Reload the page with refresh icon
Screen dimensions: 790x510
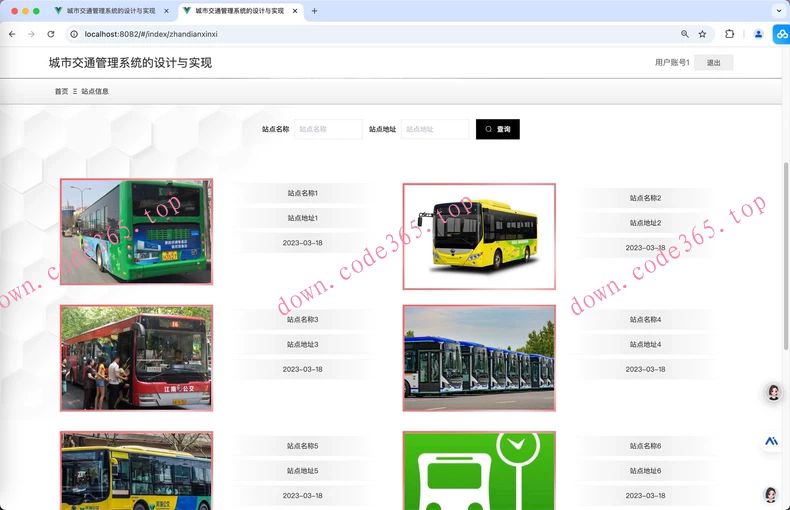tap(51, 34)
